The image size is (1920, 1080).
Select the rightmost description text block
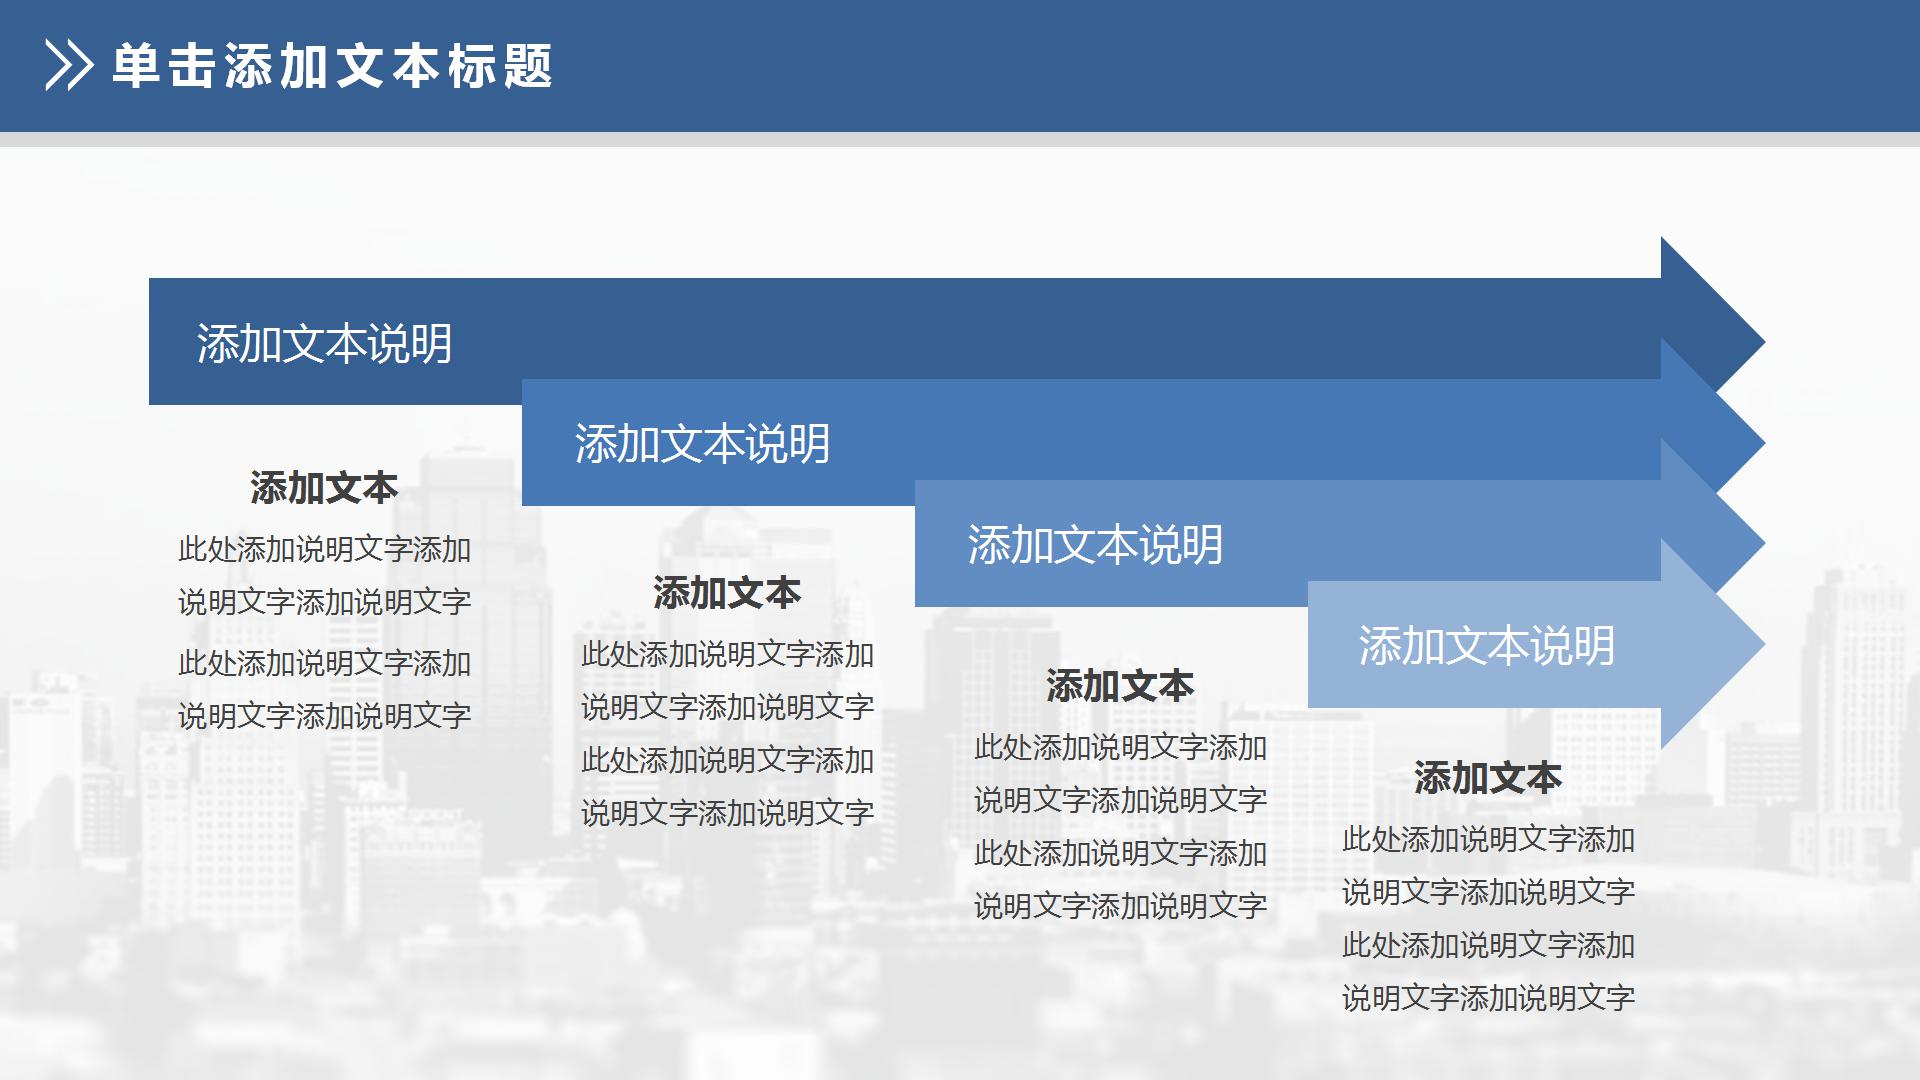1490,915
